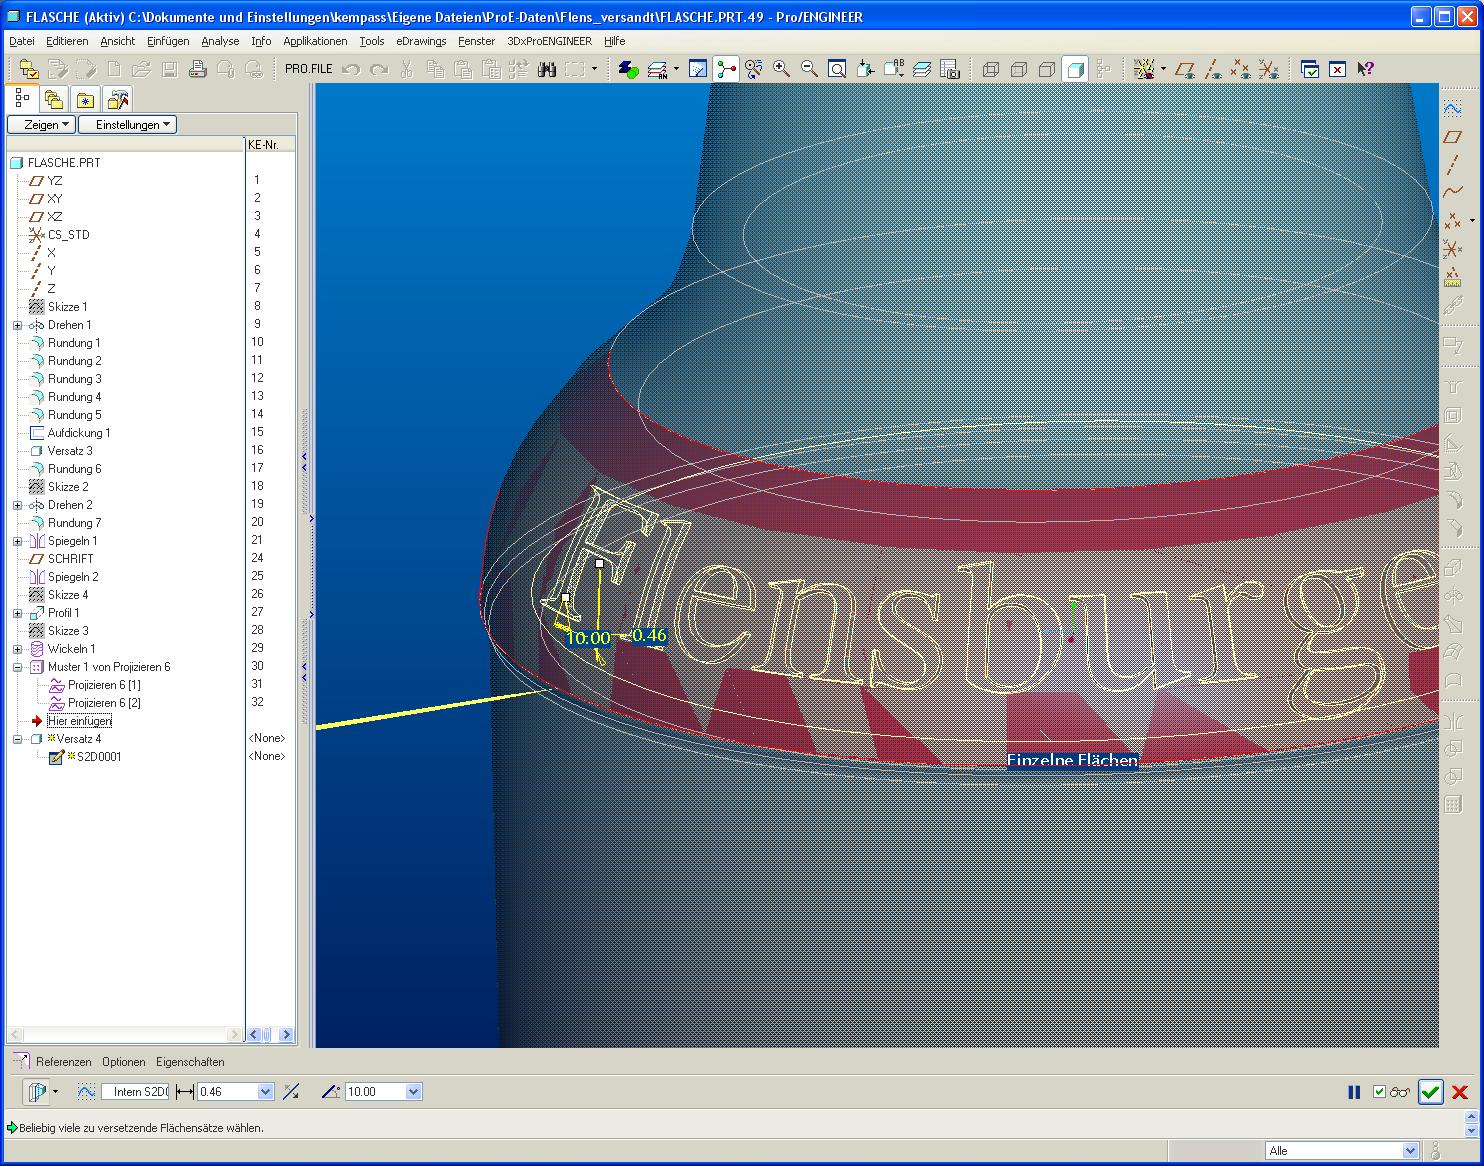Screen dimensions: 1484x1166
Task: Pause the feature tool
Action: click(x=1354, y=1093)
